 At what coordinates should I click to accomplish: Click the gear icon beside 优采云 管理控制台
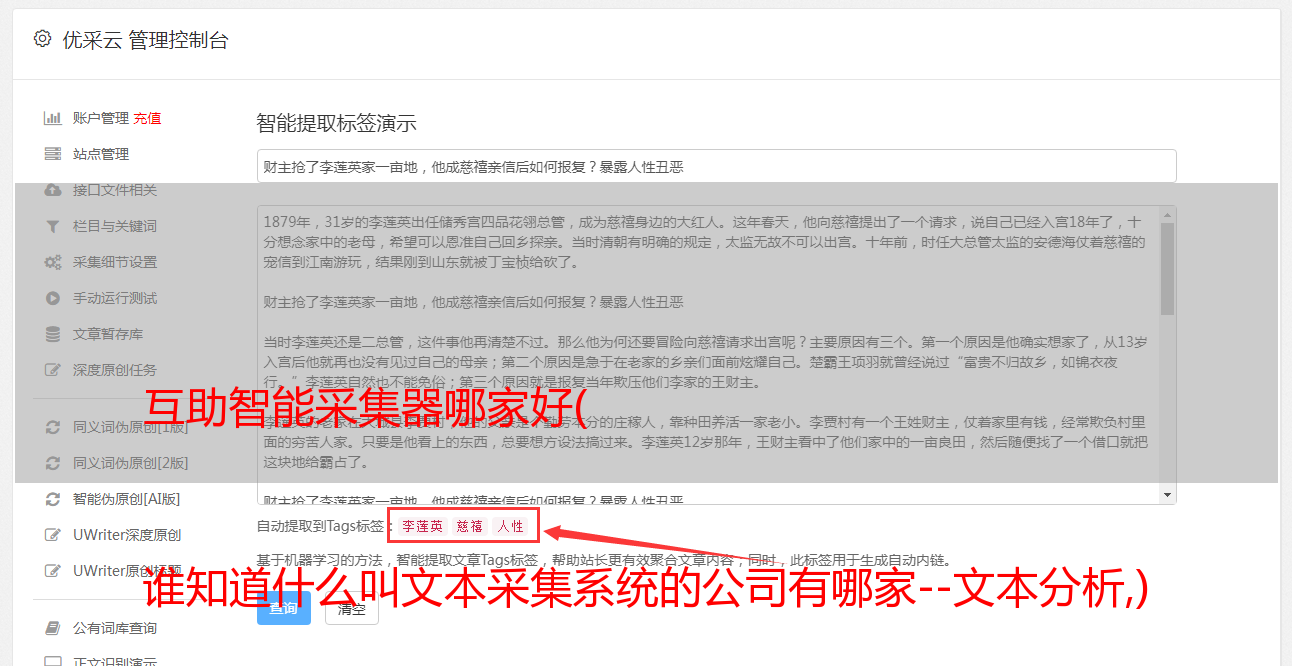(42, 39)
